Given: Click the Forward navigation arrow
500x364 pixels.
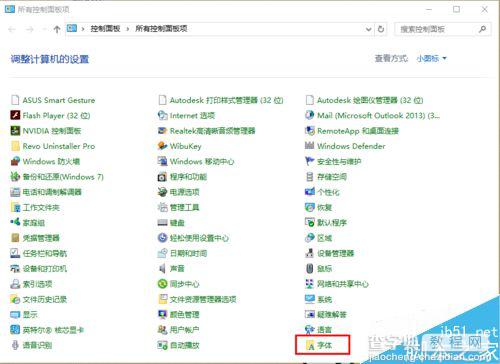Looking at the screenshot, I should tap(30, 29).
